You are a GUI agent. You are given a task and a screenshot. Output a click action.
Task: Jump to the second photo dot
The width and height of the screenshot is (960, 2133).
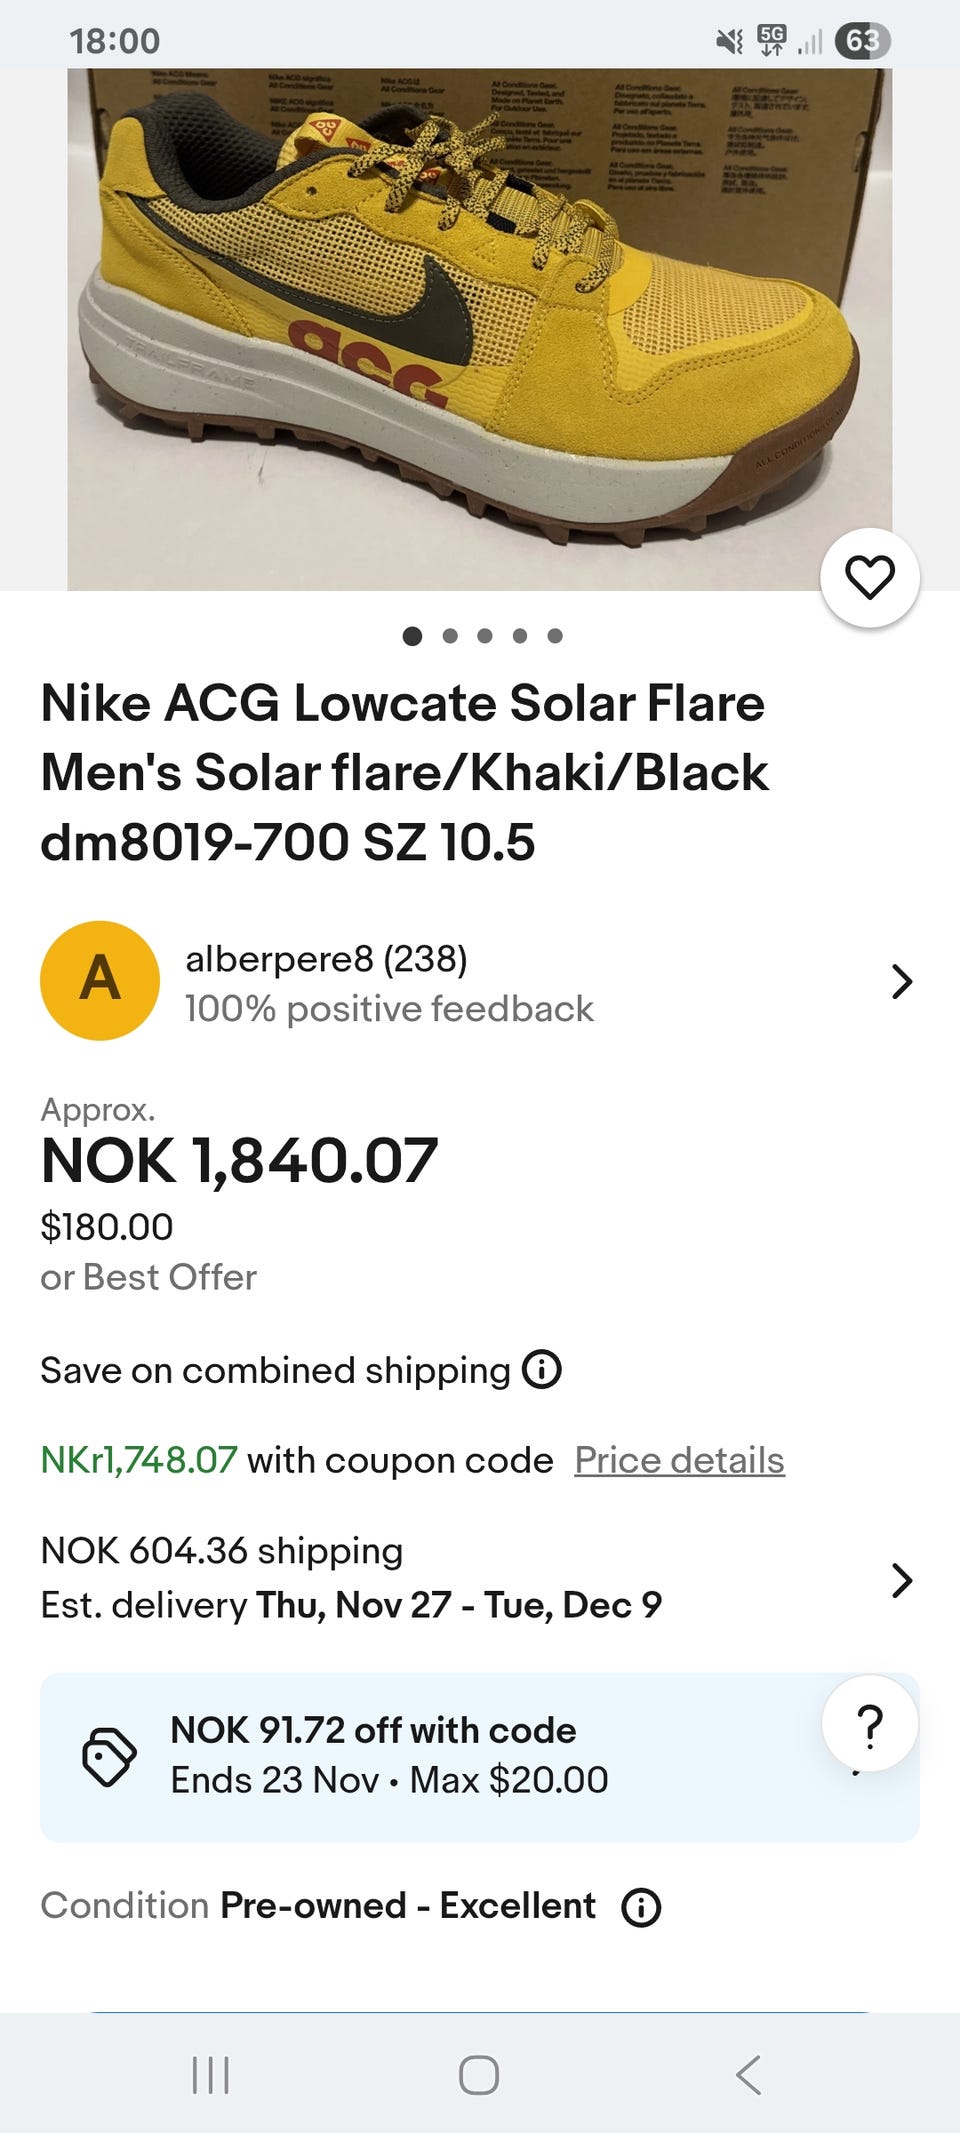pos(450,636)
